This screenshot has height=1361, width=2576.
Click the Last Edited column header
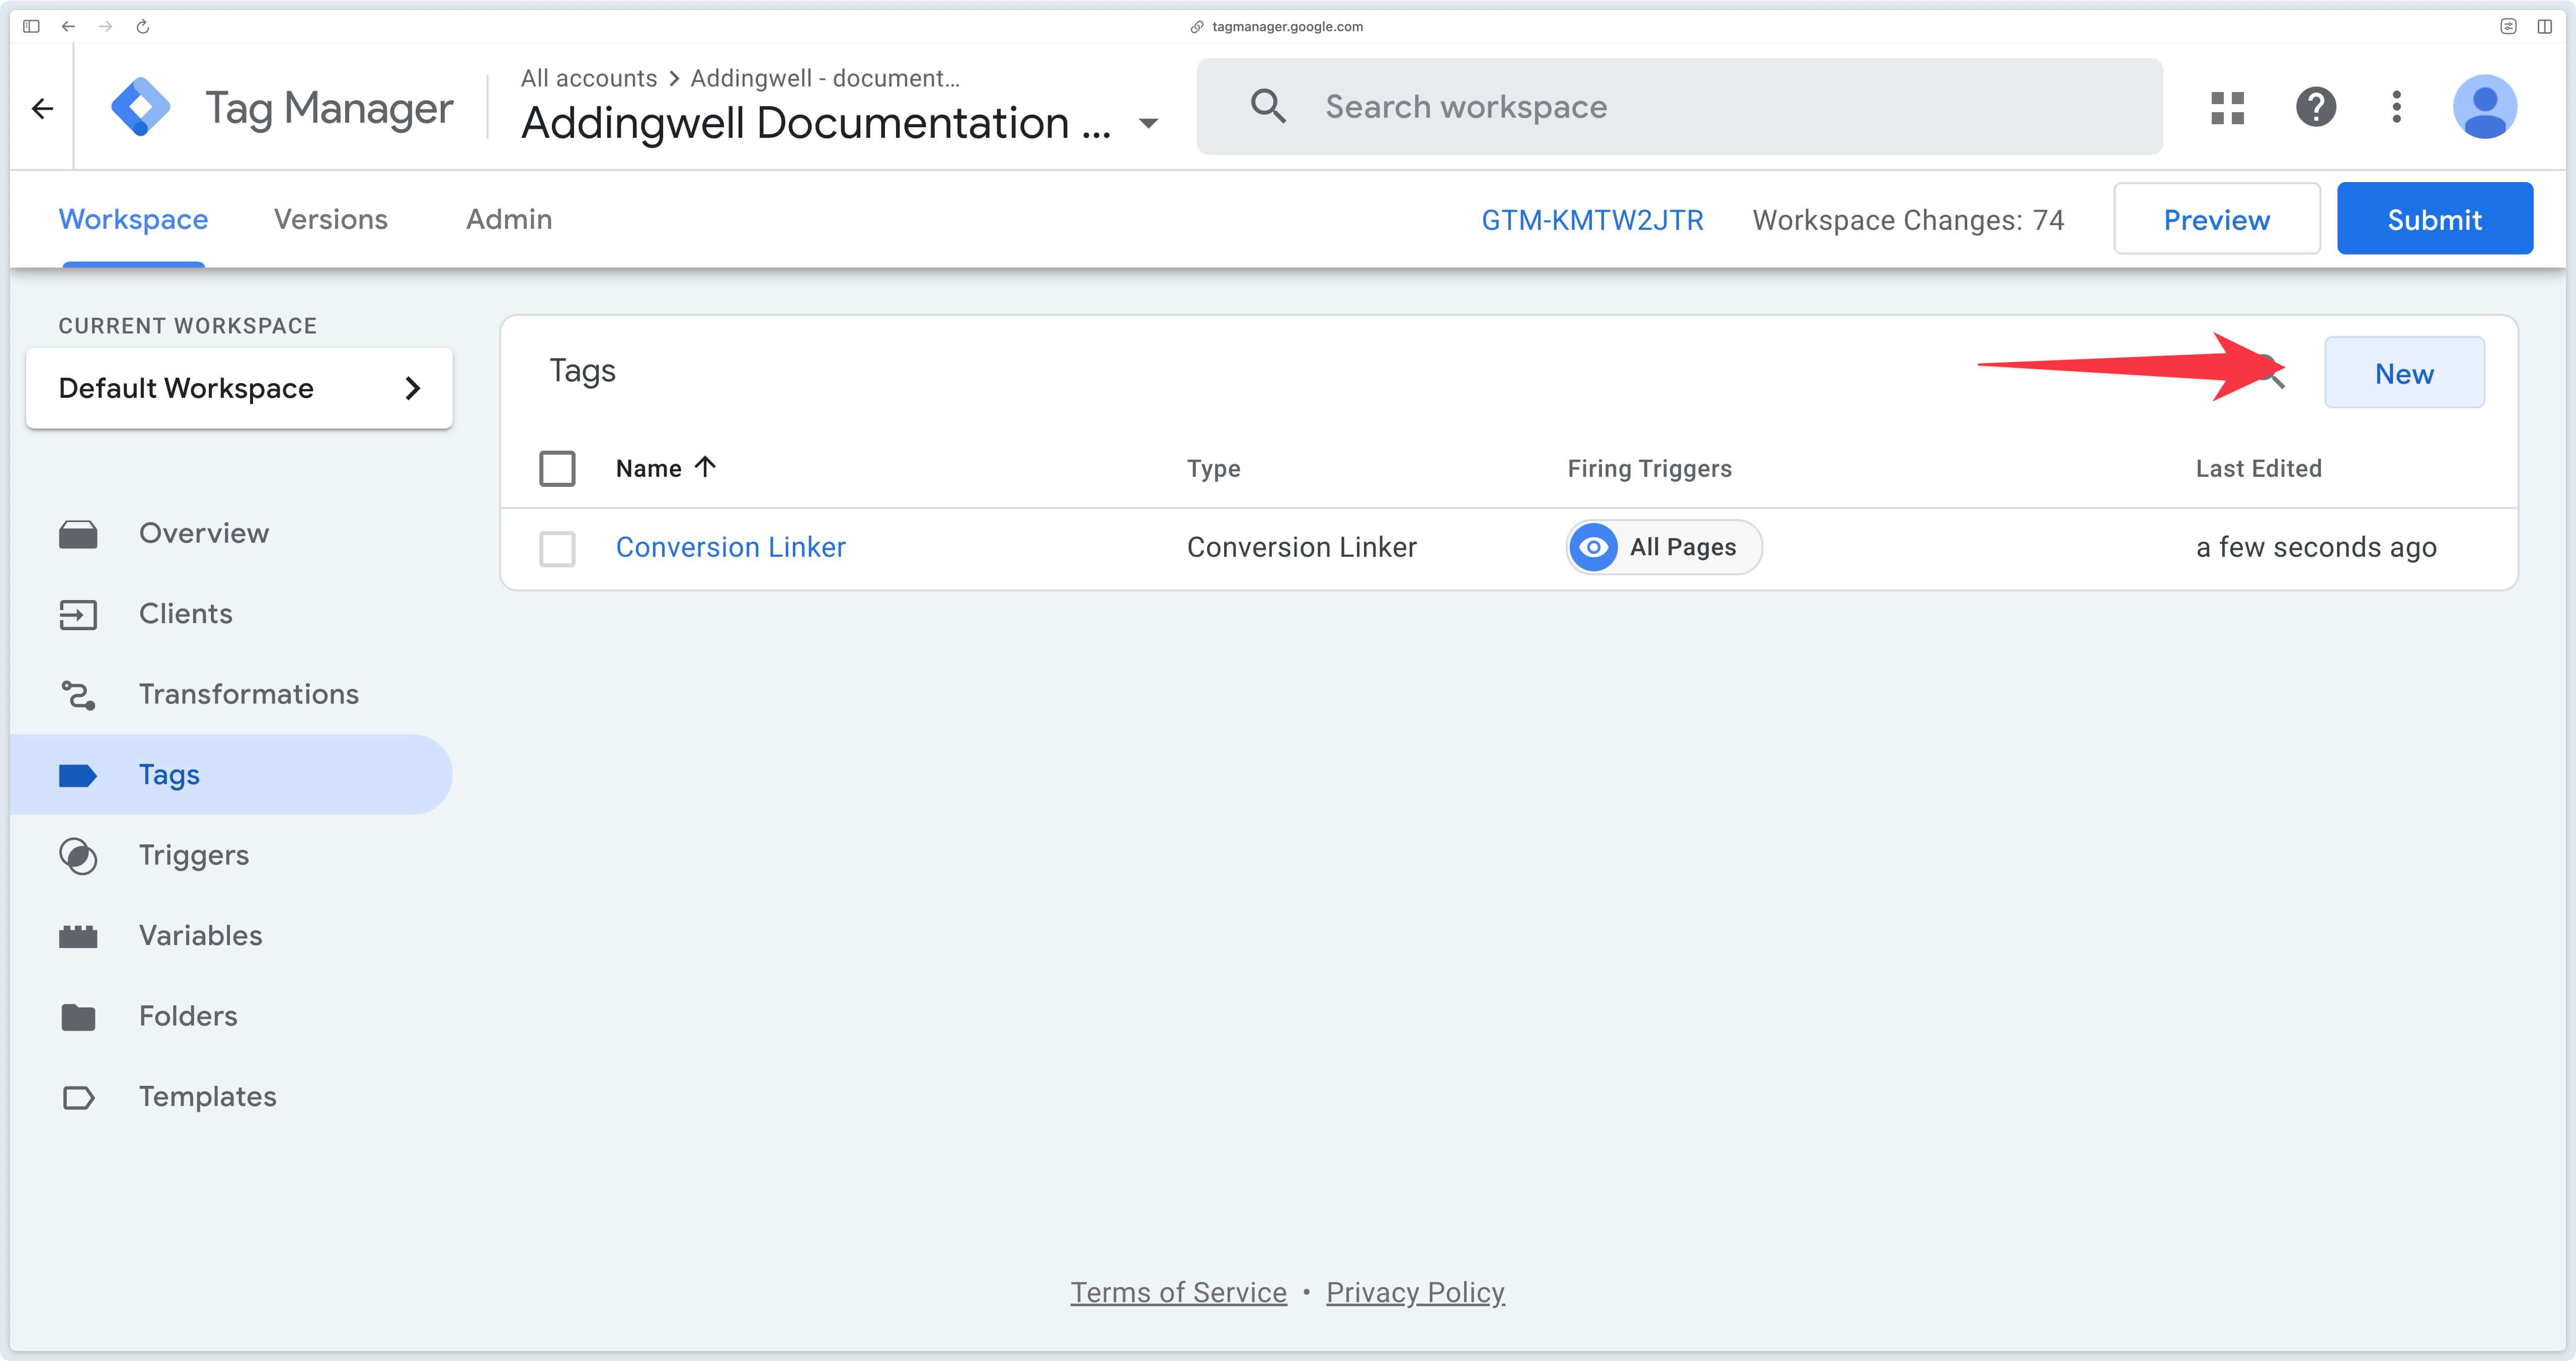coord(2258,468)
